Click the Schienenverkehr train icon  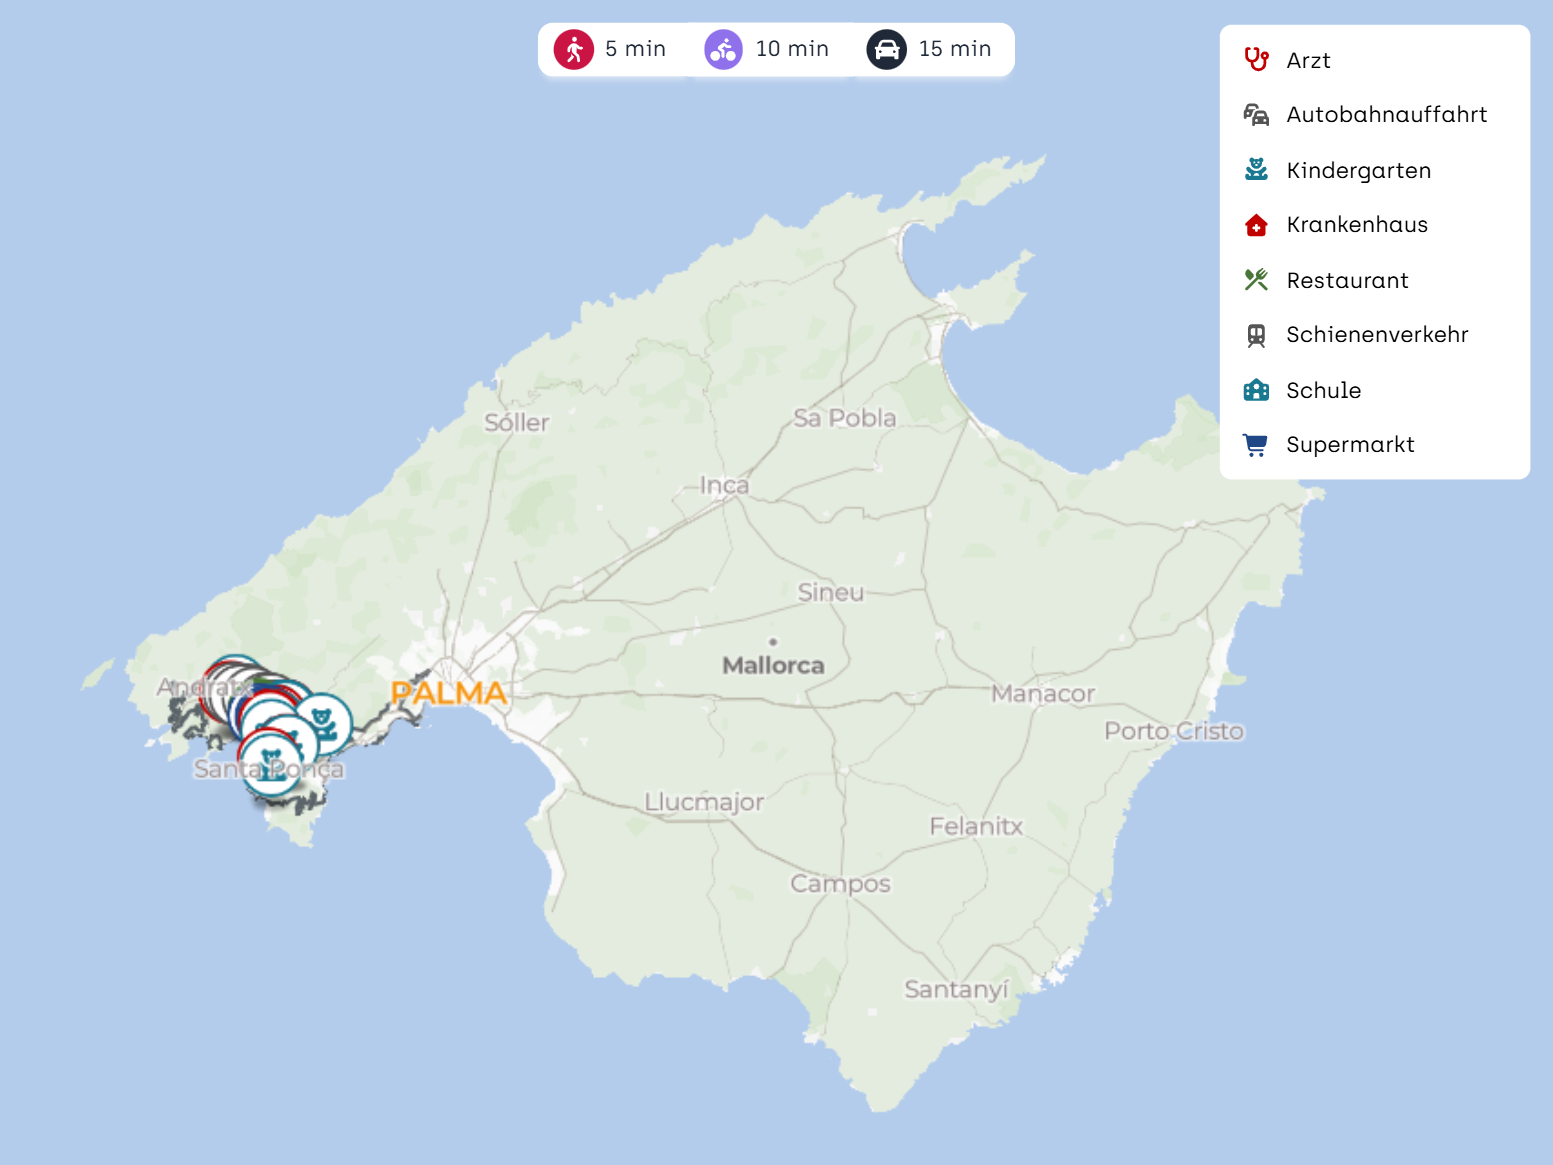click(x=1256, y=335)
